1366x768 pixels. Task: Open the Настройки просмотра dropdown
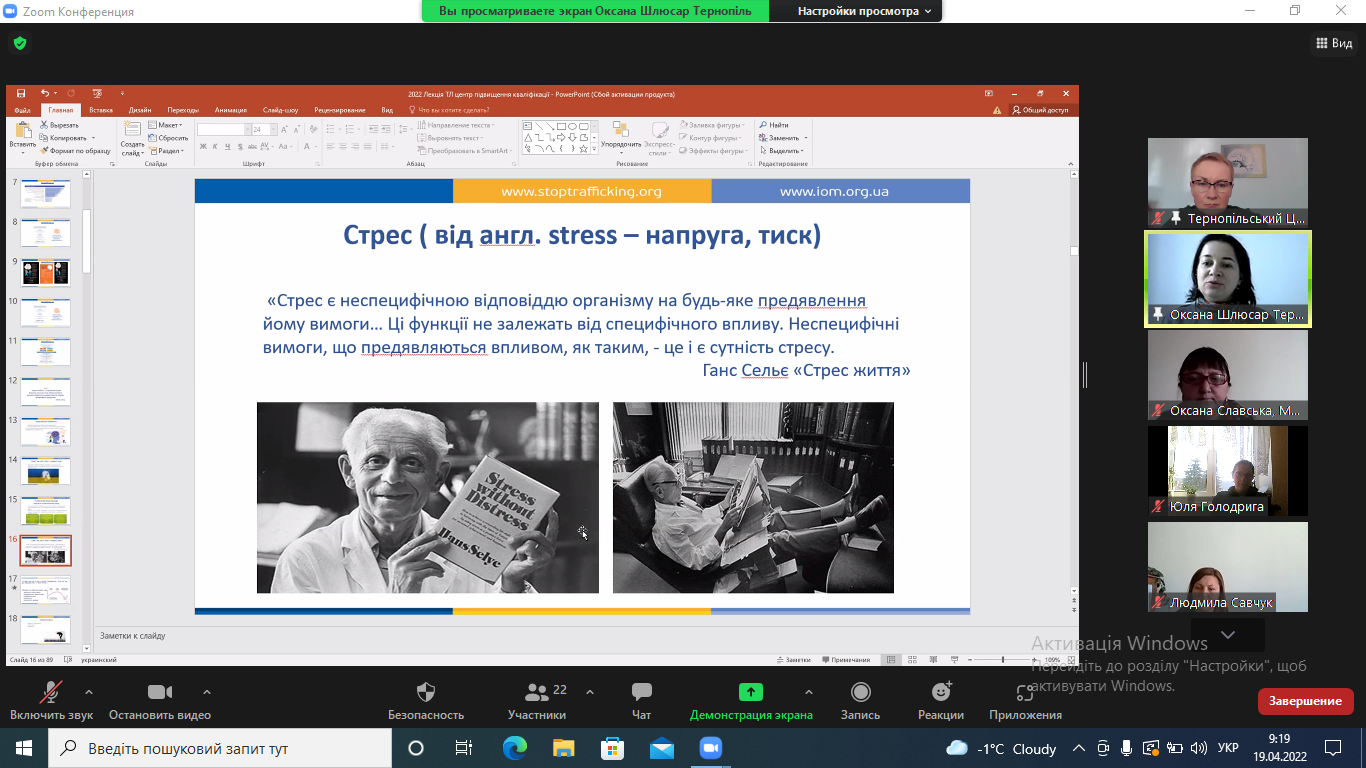pyautogui.click(x=864, y=11)
